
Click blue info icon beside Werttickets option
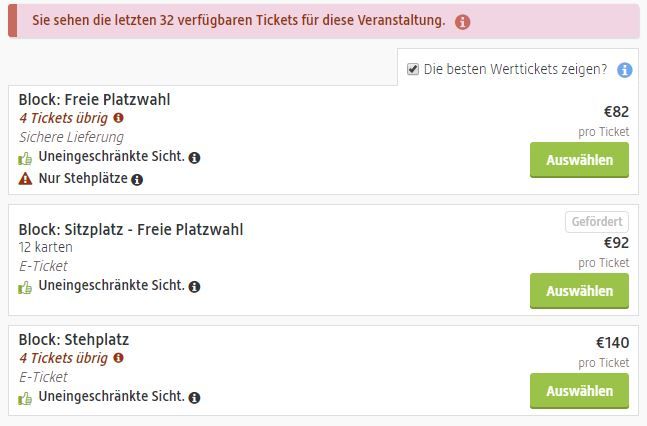(624, 70)
